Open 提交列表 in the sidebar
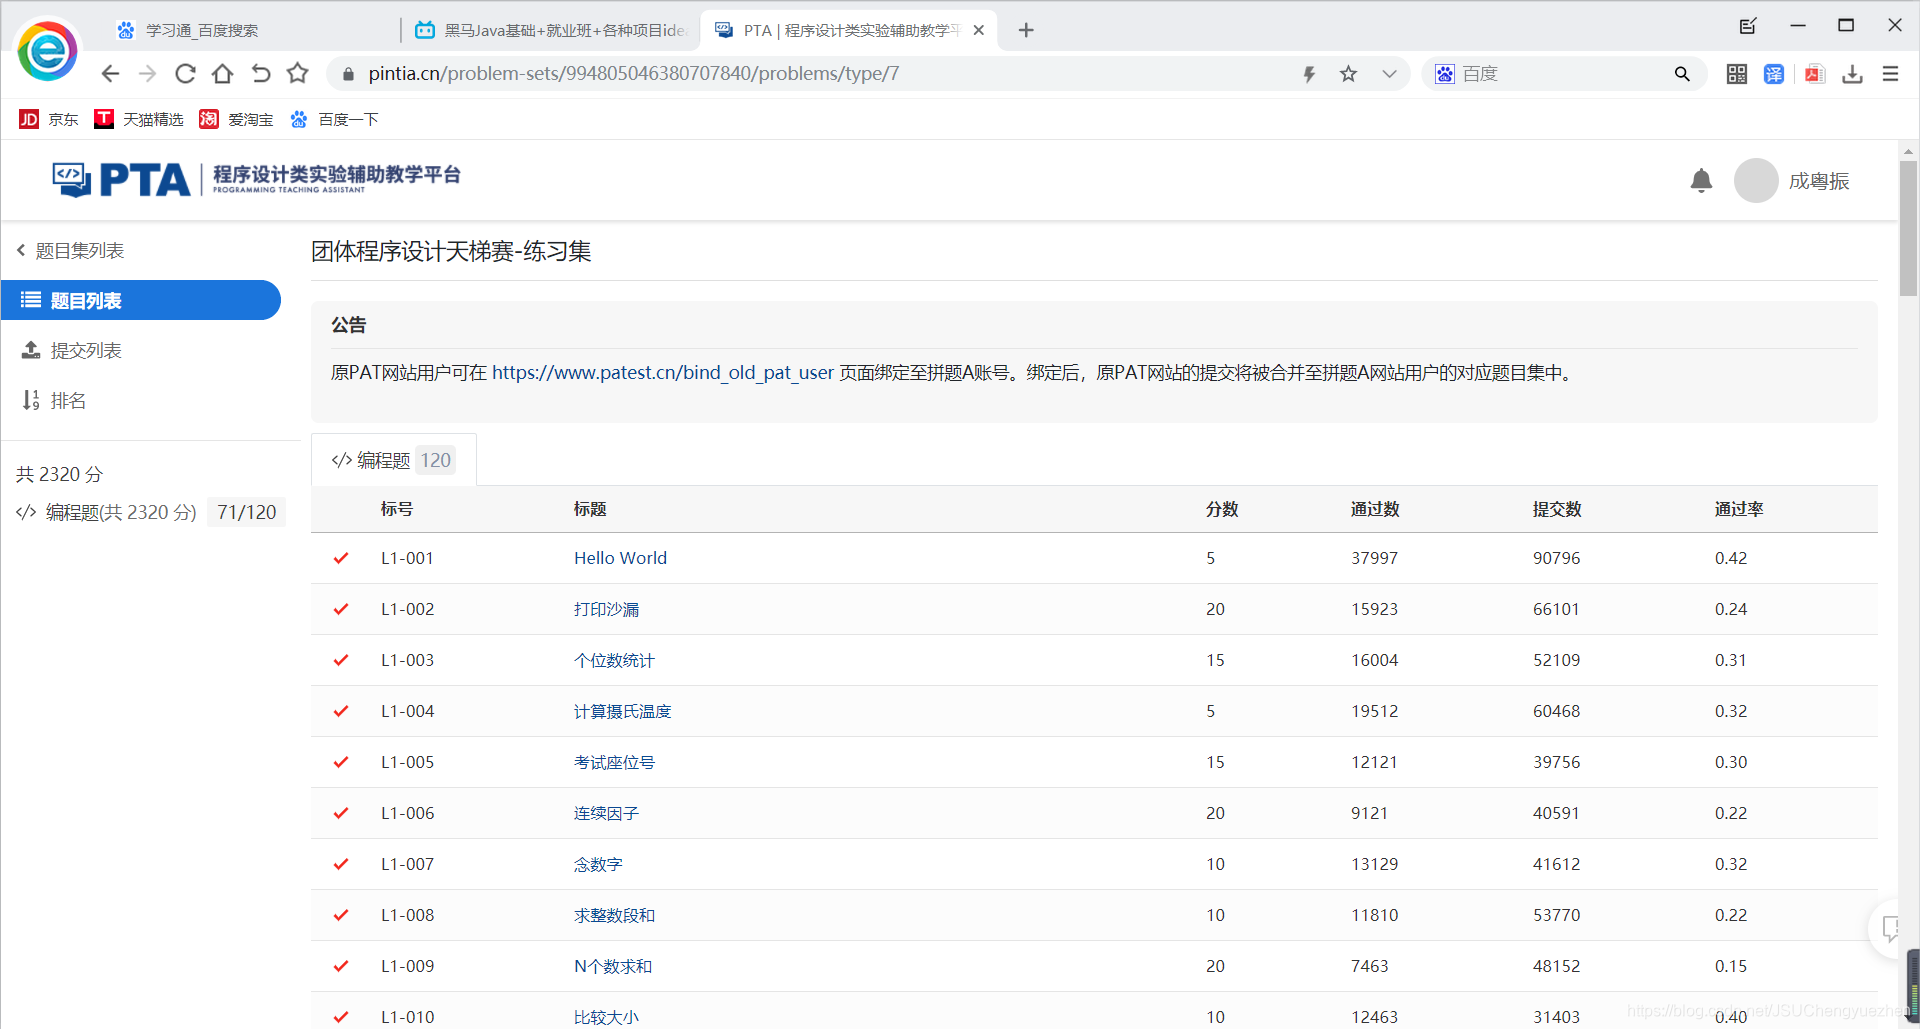Screen dimensions: 1920x1029 pyautogui.click(x=72, y=351)
